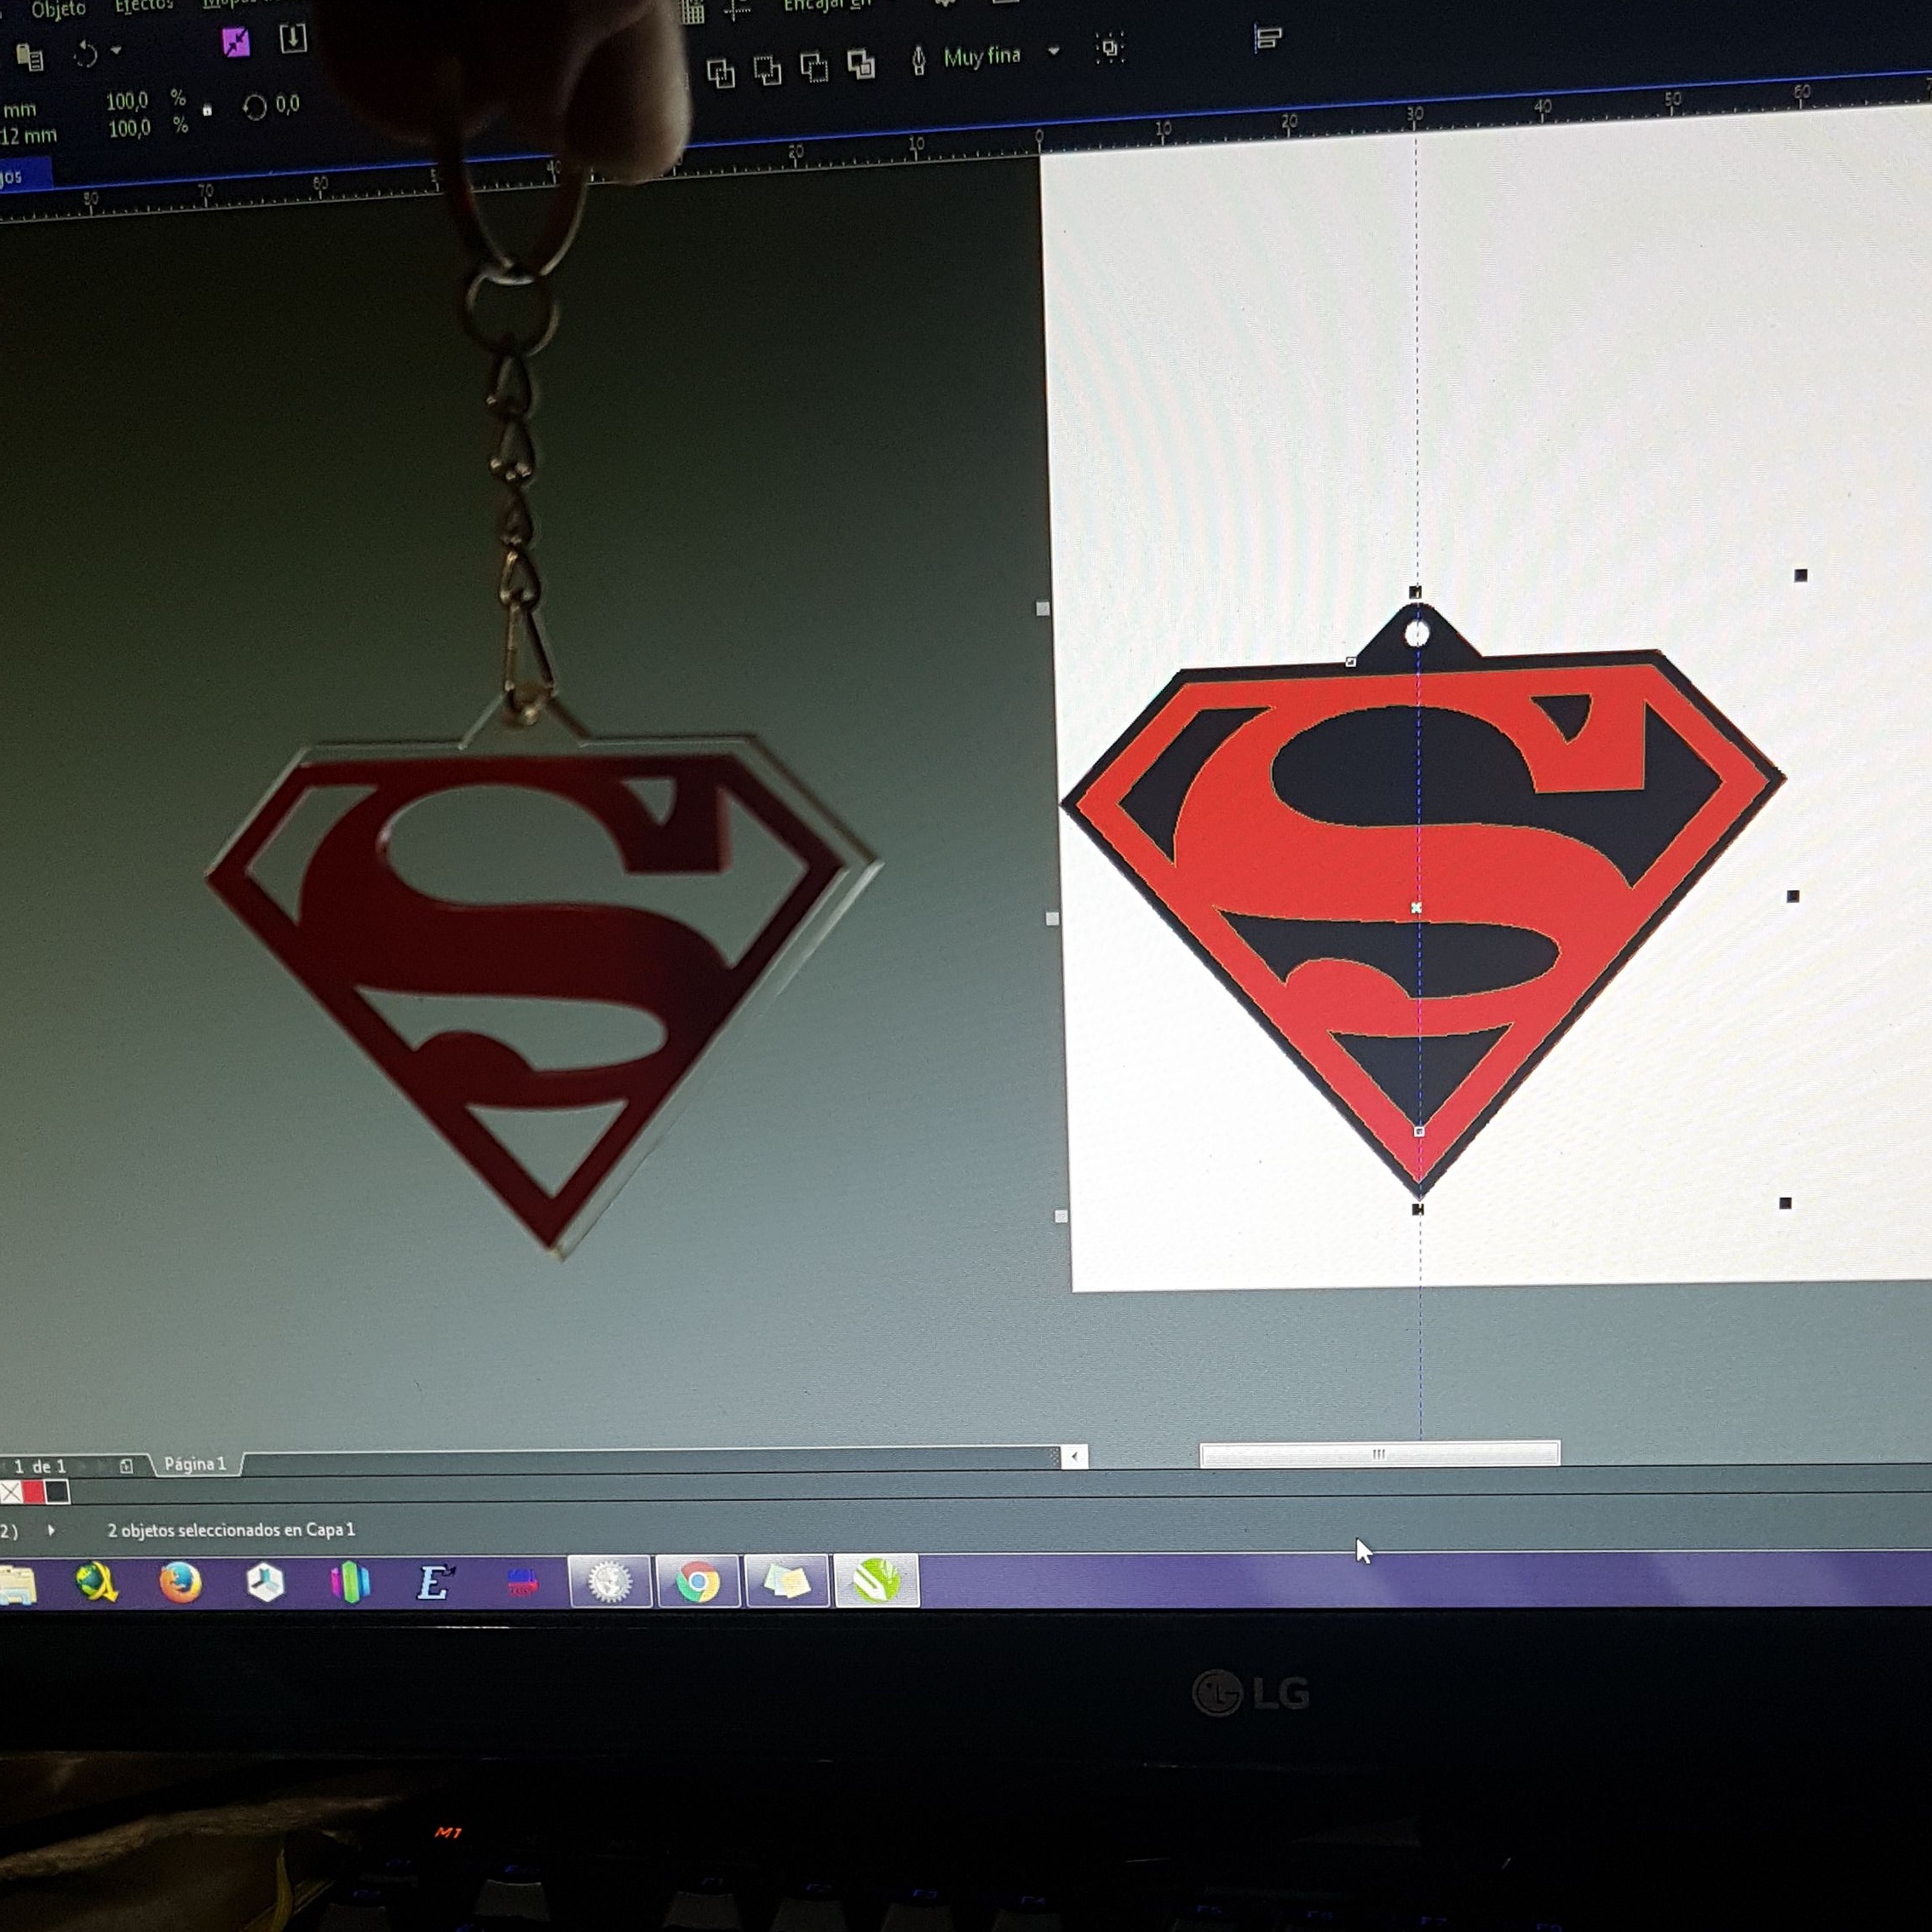
Task: Switch to the gear app in taskbar
Action: (x=610, y=1582)
